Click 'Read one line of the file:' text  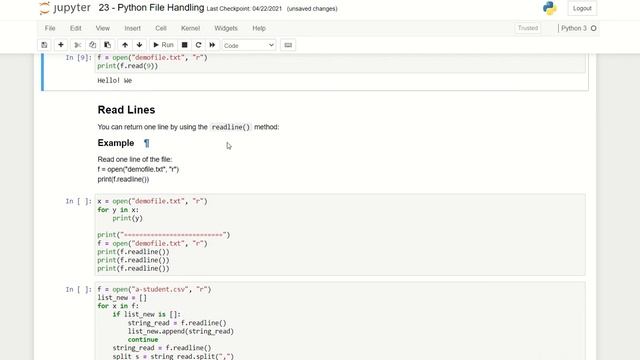[x=135, y=159]
